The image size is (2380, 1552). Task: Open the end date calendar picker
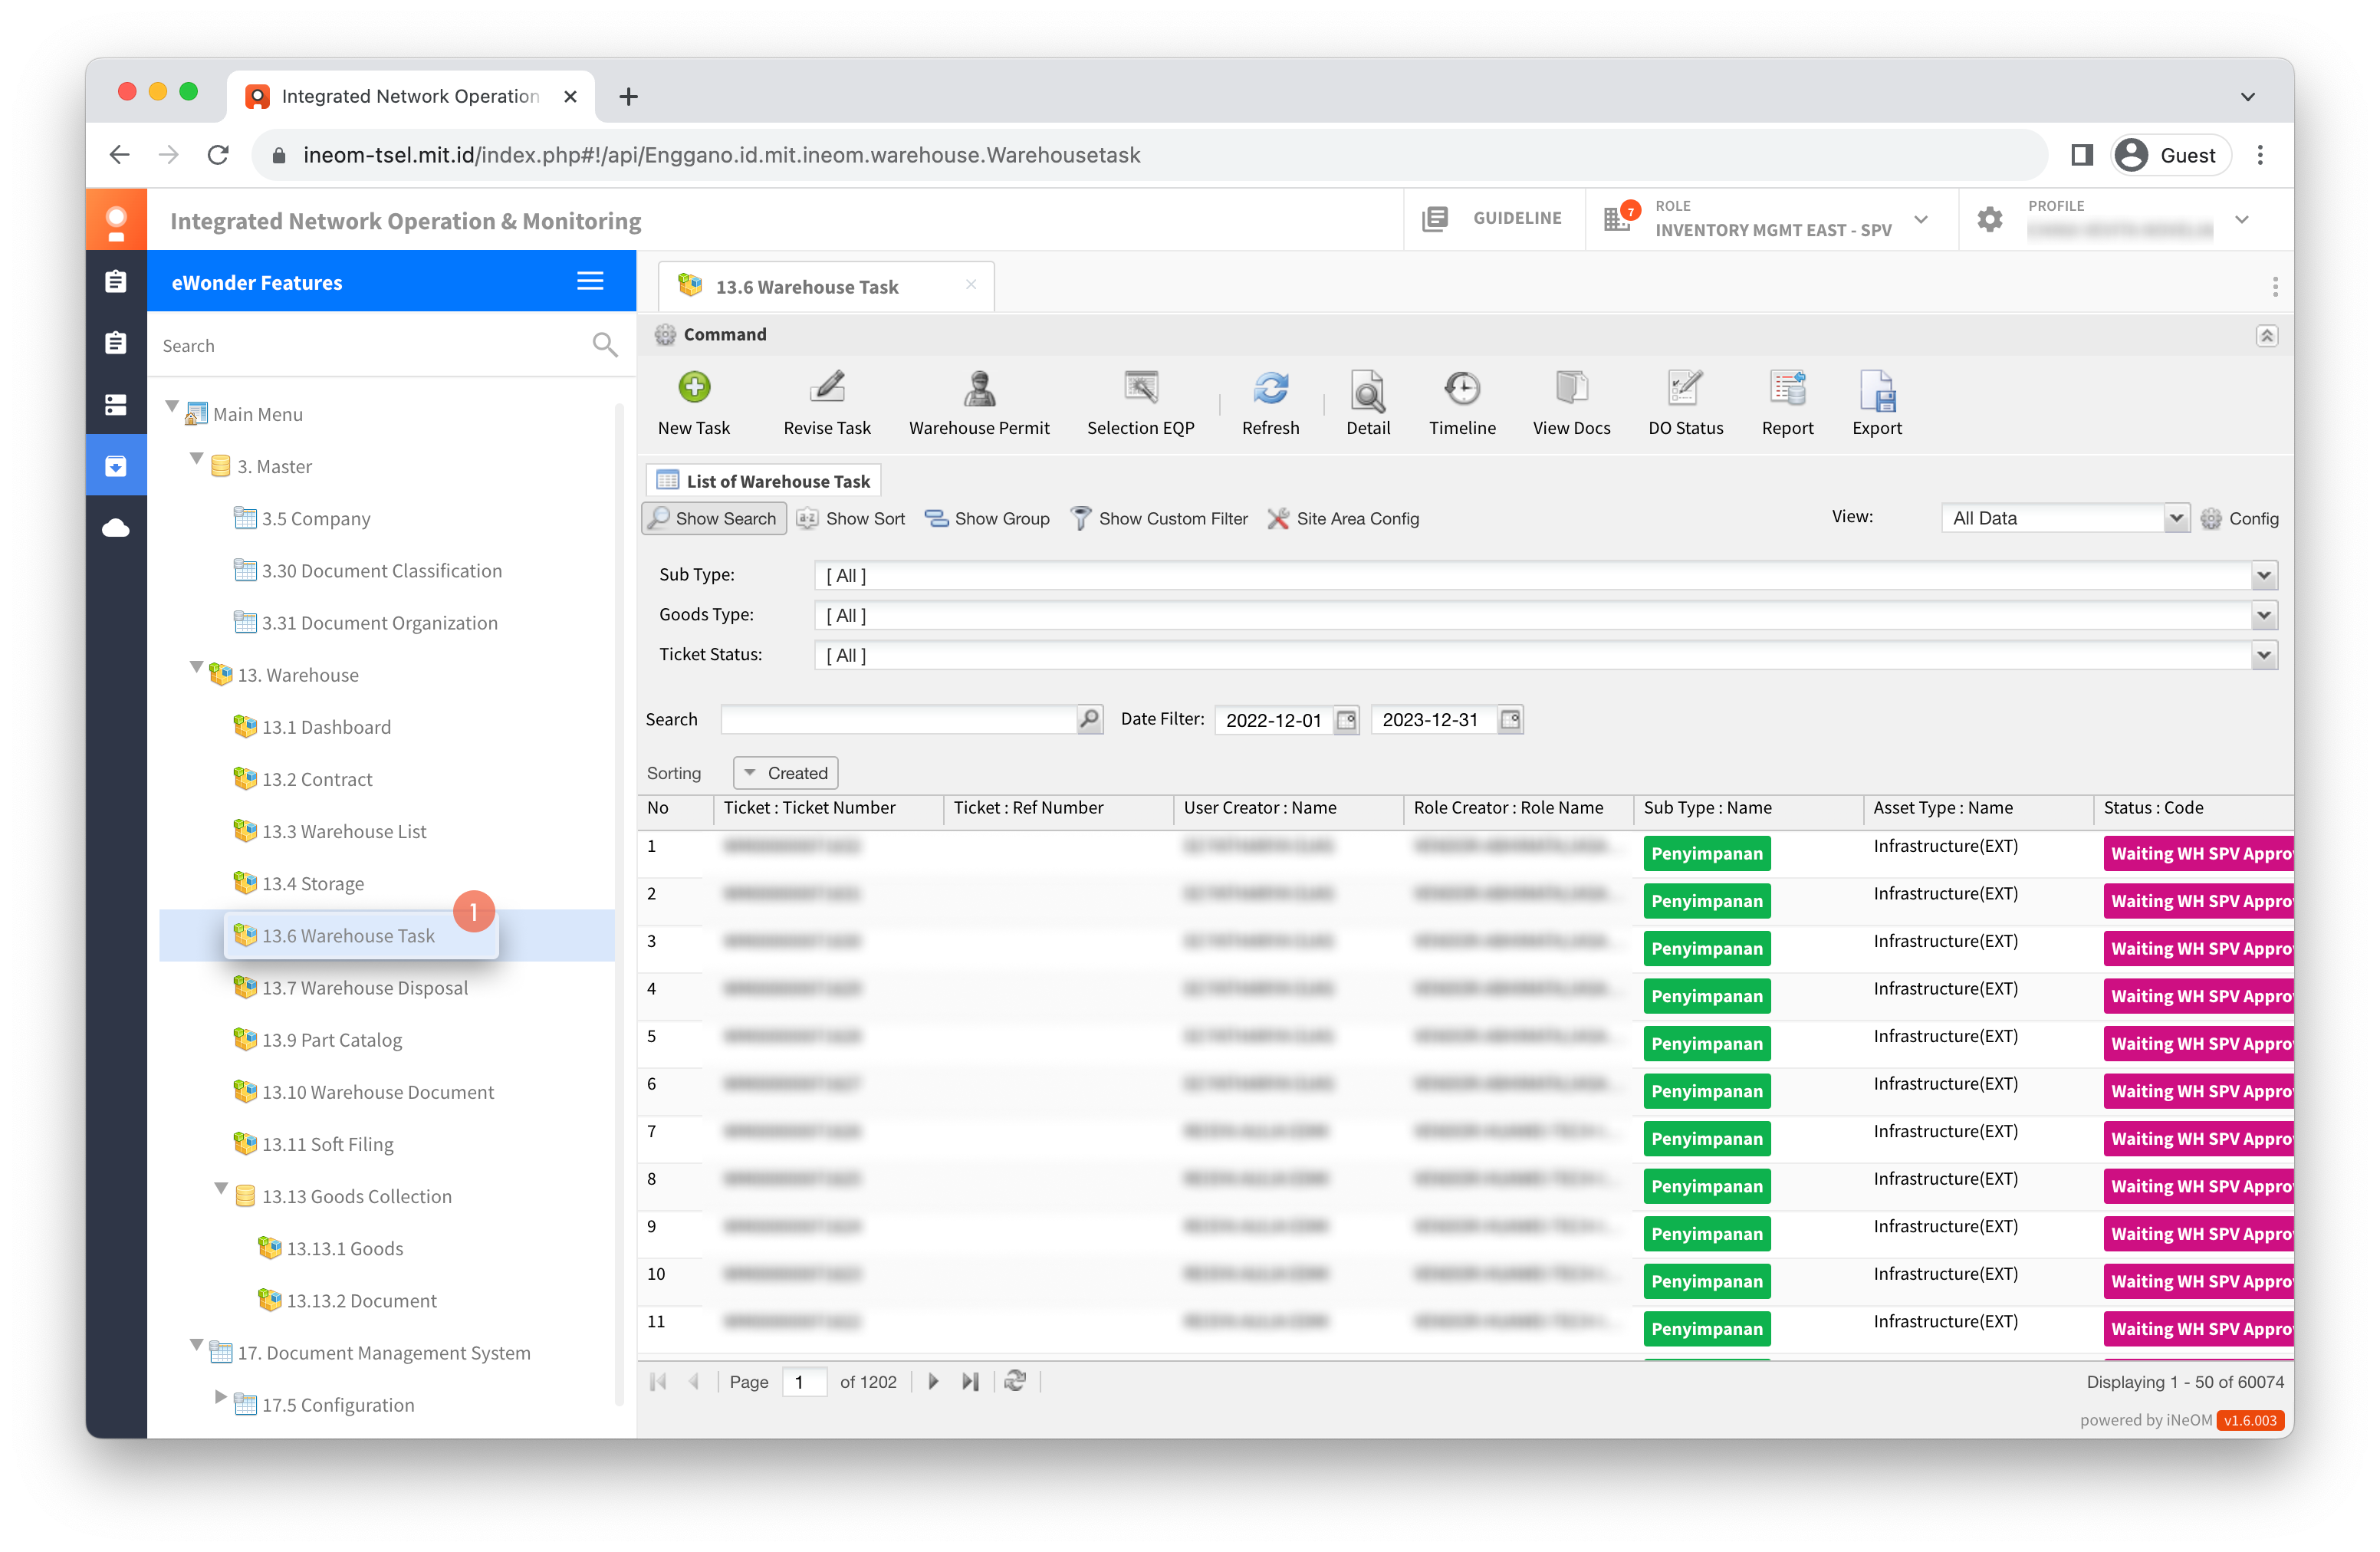(1510, 720)
